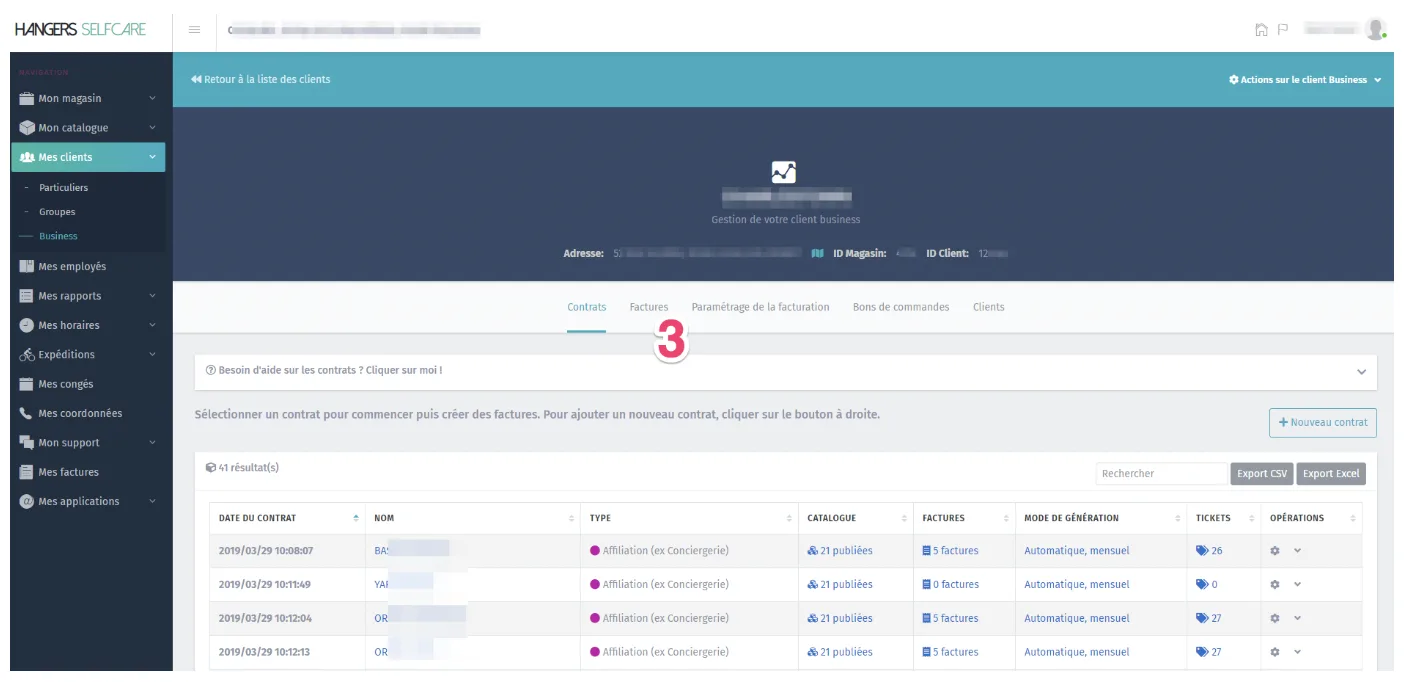Click the Mes applications icon
The image size is (1404, 682).
pos(27,501)
